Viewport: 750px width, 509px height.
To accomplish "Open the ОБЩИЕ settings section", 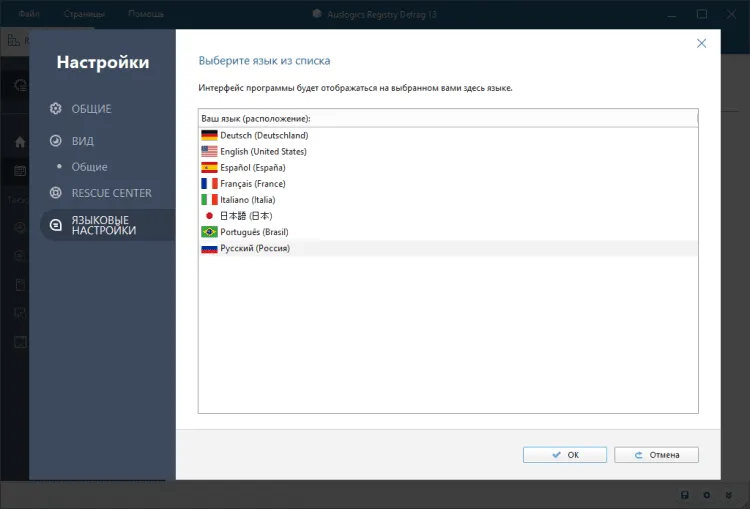I will pos(91,109).
